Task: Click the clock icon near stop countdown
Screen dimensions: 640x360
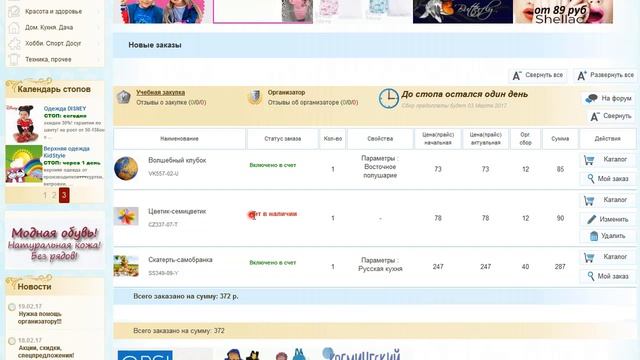Action: [x=388, y=98]
